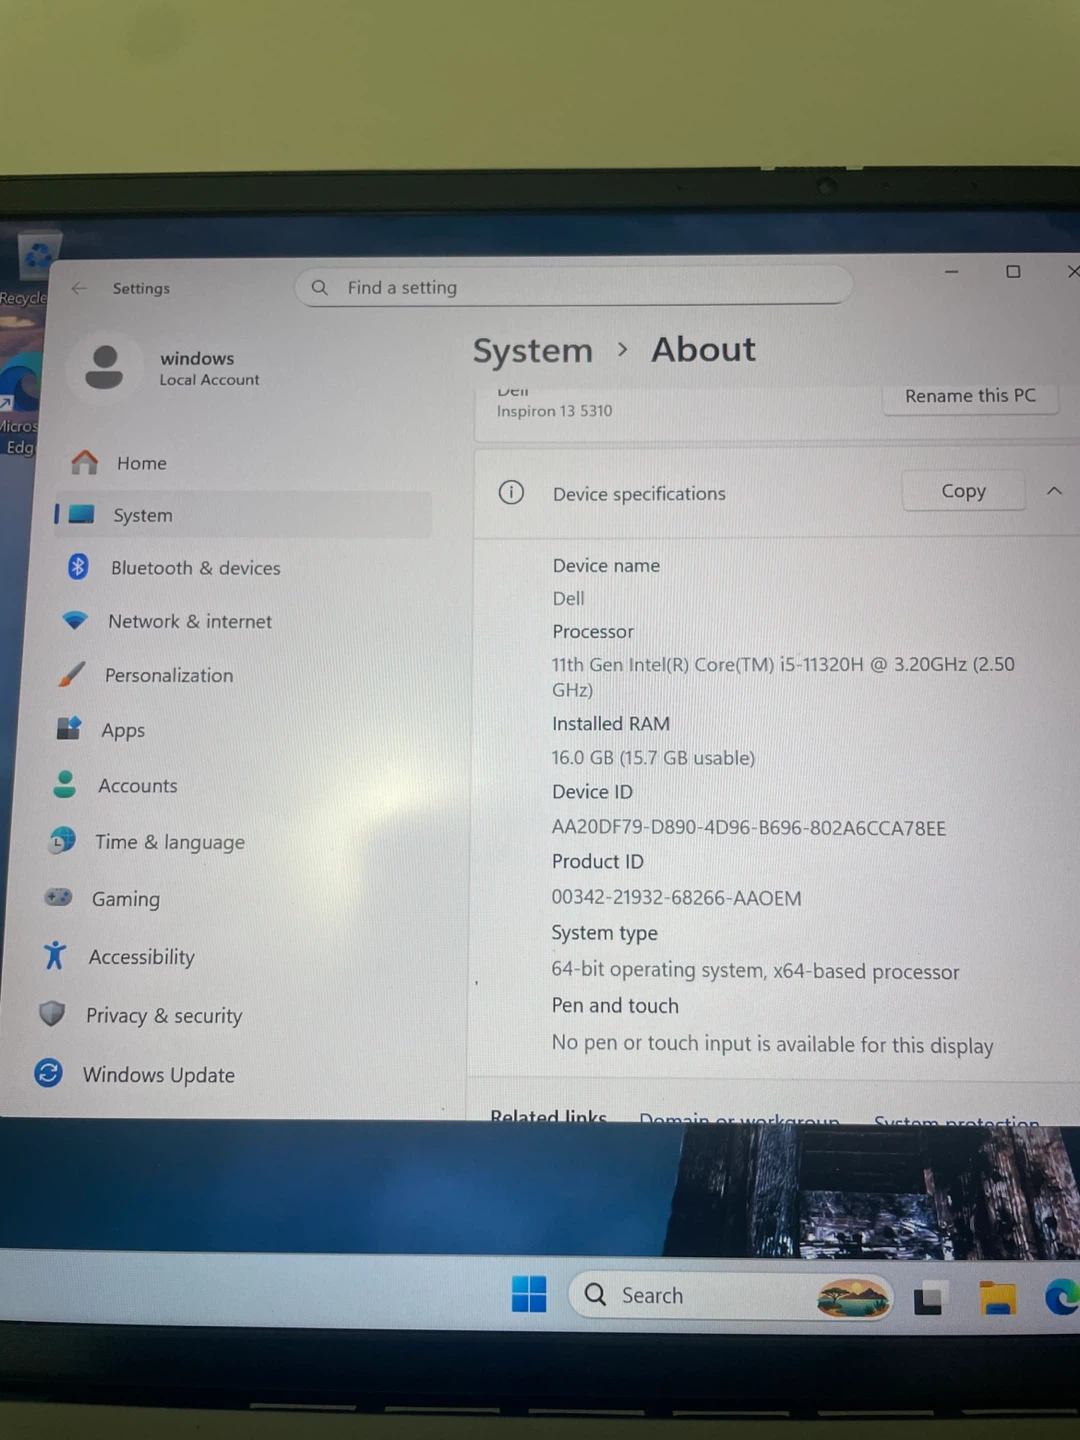Image resolution: width=1080 pixels, height=1440 pixels.
Task: Open Task View on the taskbar
Action: point(929,1297)
